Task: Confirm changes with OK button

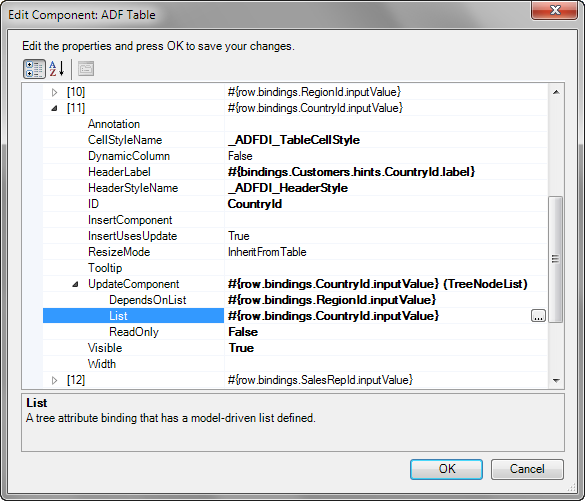Action: 446,469
